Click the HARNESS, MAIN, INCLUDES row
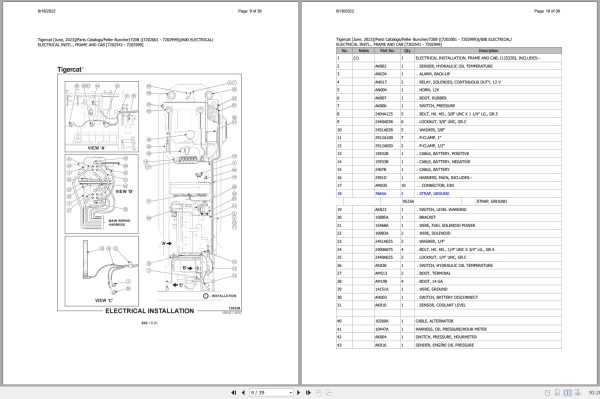Screen dimensions: 600x399 [x=449, y=178]
